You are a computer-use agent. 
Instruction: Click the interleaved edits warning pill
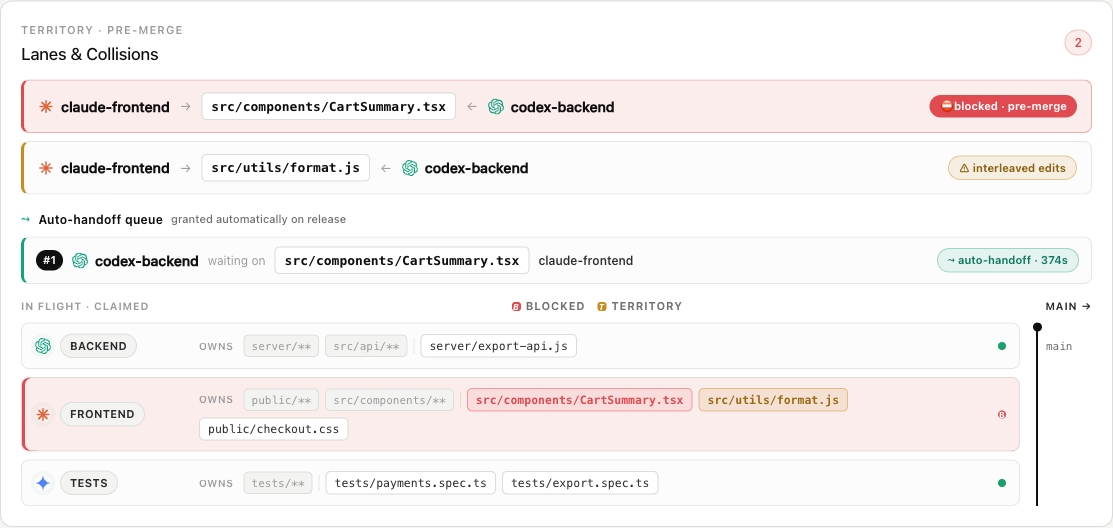tap(1012, 168)
